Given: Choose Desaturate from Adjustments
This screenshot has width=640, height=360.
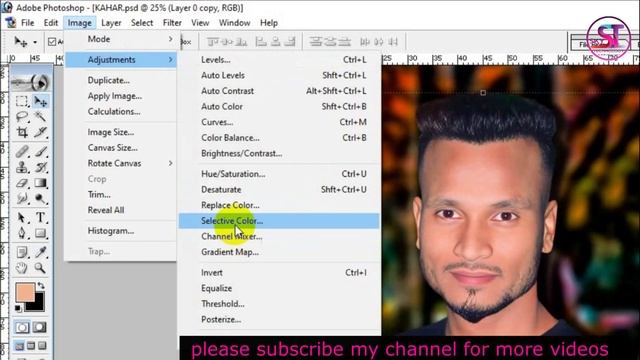Looking at the screenshot, I should tap(279, 189).
